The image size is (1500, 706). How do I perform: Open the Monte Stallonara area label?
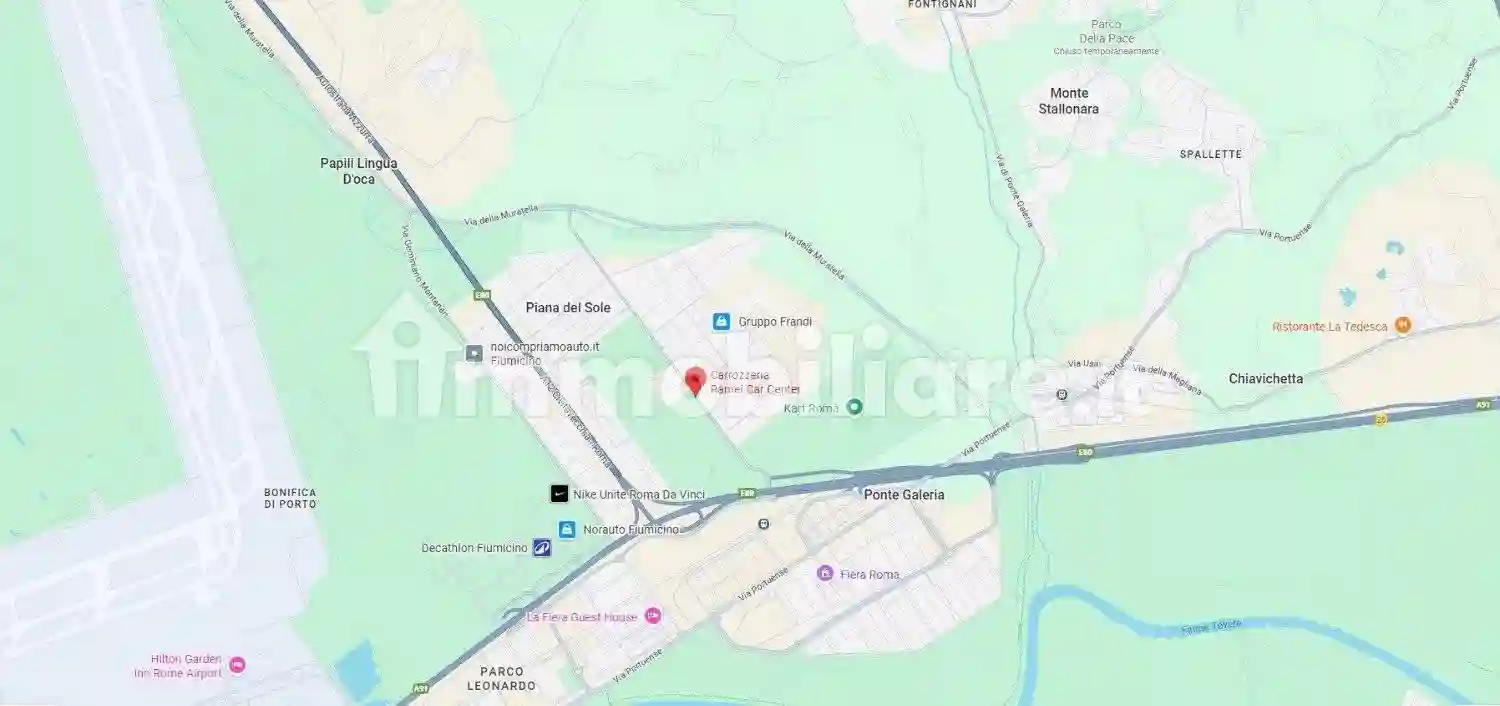1069,101
